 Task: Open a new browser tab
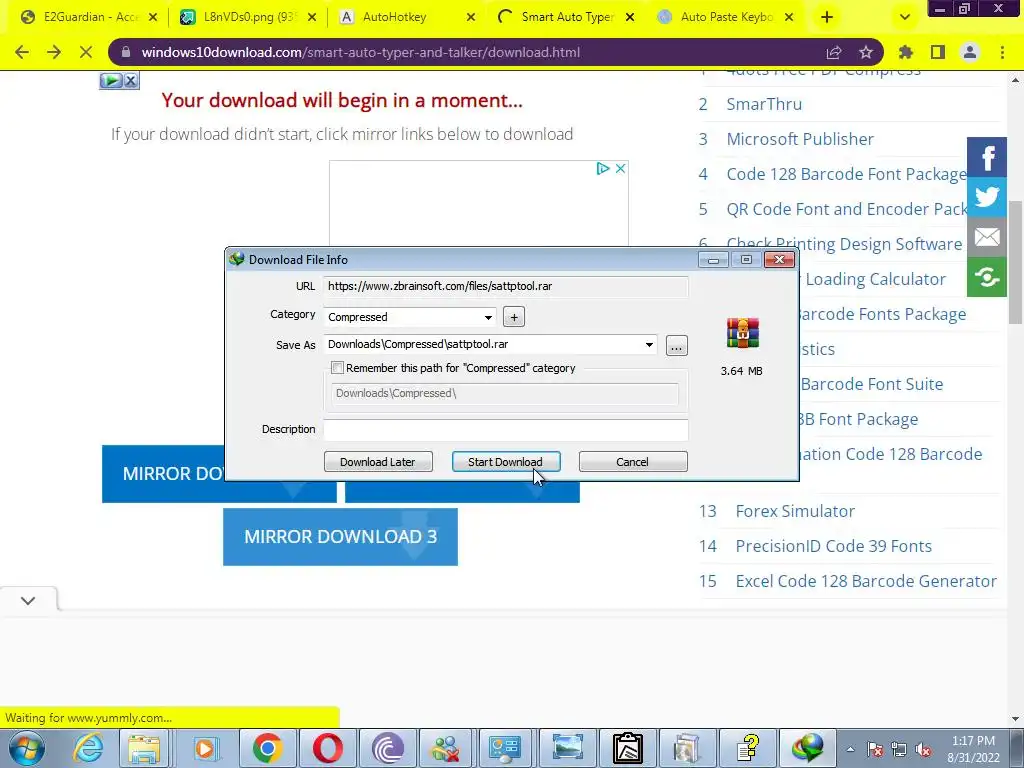827,17
